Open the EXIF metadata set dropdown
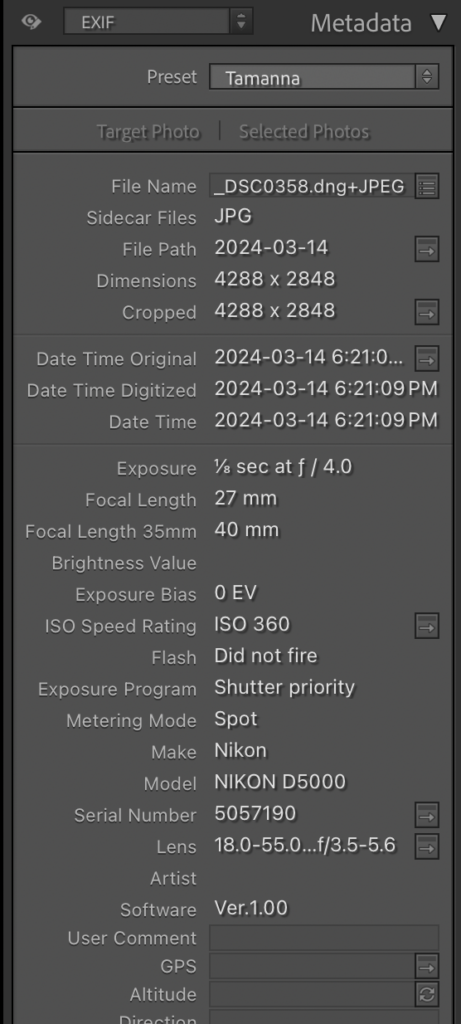 [x=158, y=22]
